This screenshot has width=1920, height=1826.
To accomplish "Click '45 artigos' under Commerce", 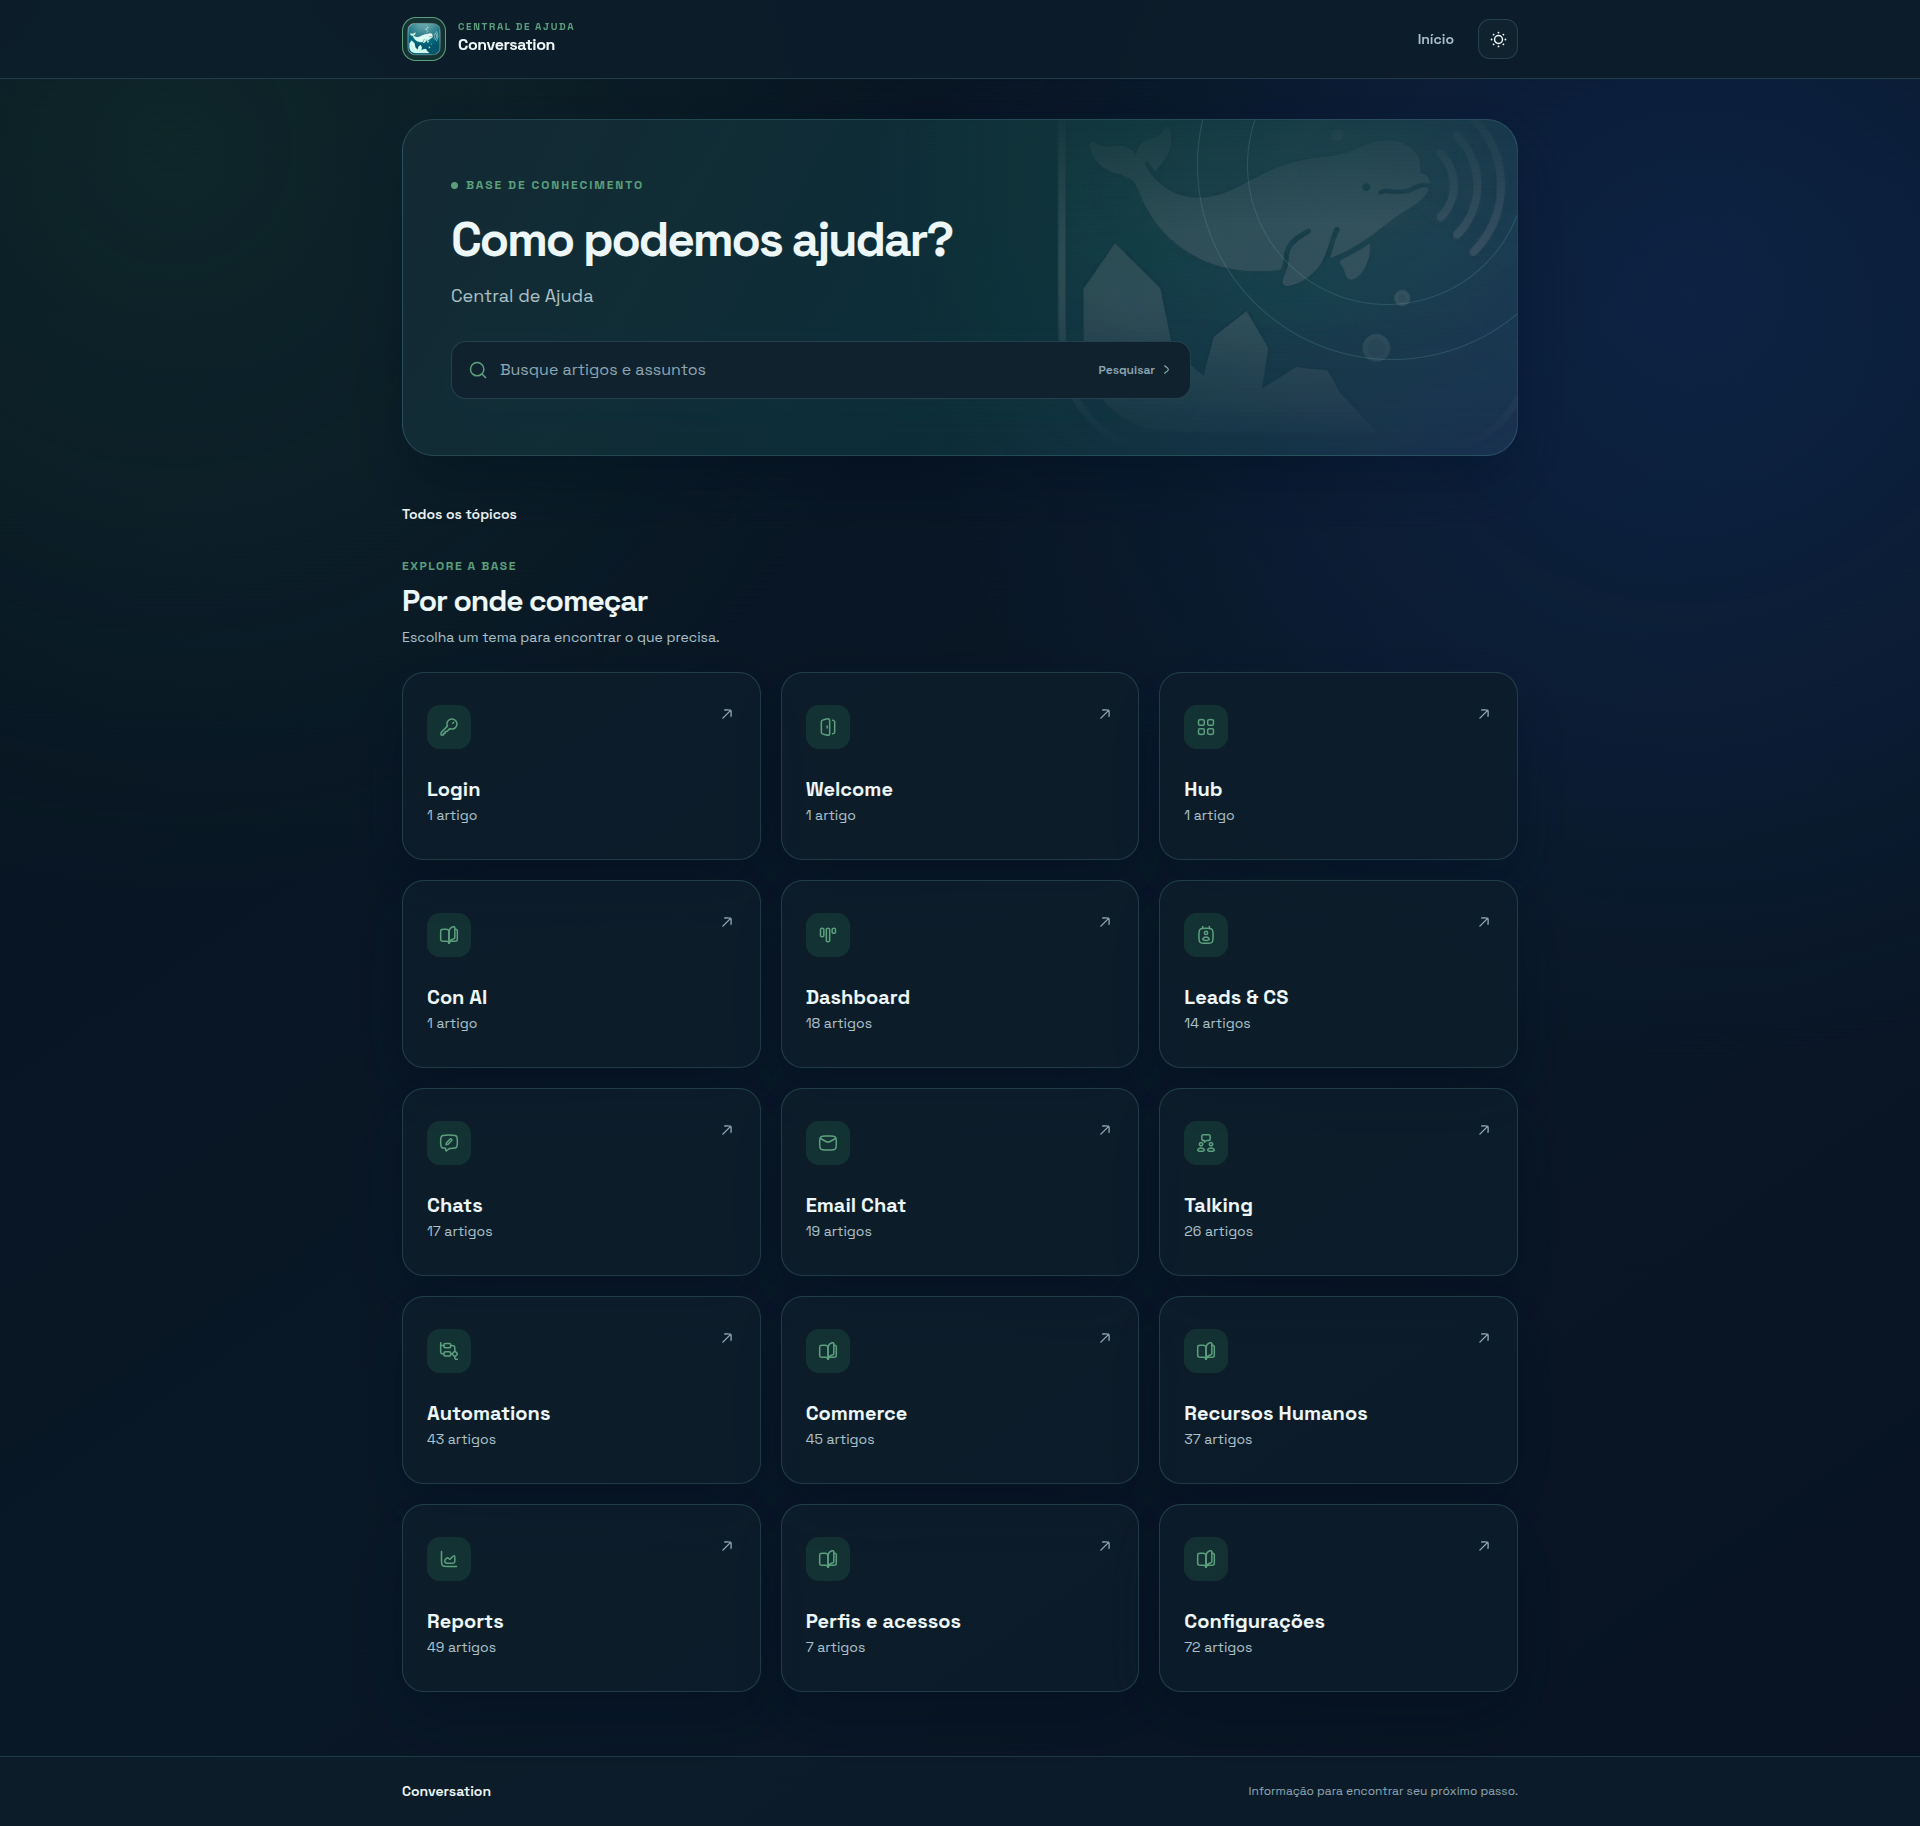I will pos(840,1439).
